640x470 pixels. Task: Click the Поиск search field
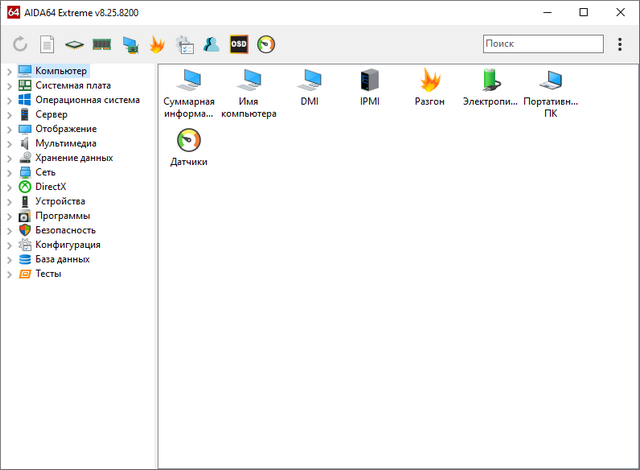pos(542,44)
